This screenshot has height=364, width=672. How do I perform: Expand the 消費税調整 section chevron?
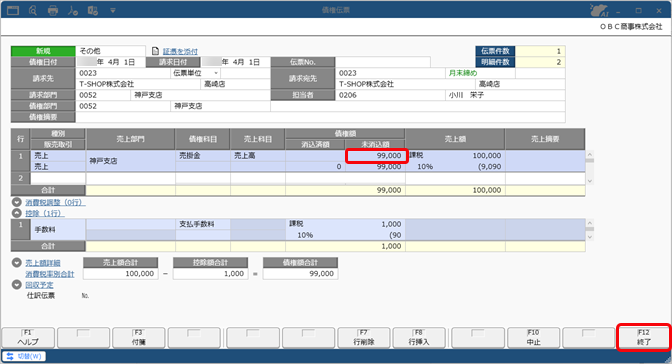tap(17, 202)
